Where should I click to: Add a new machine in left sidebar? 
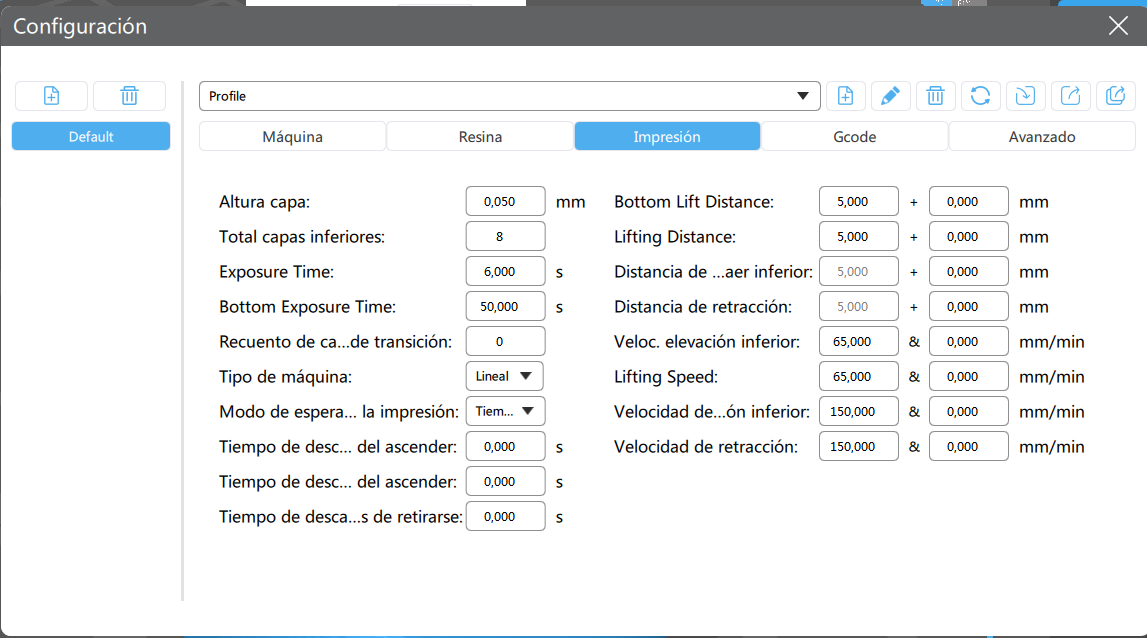51,96
